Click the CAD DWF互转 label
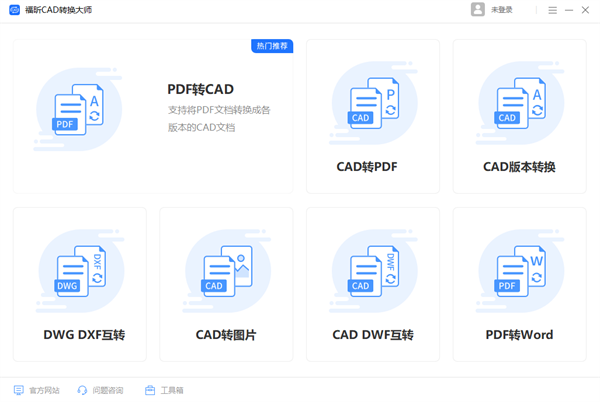This screenshot has height=402, width=600. 373,335
